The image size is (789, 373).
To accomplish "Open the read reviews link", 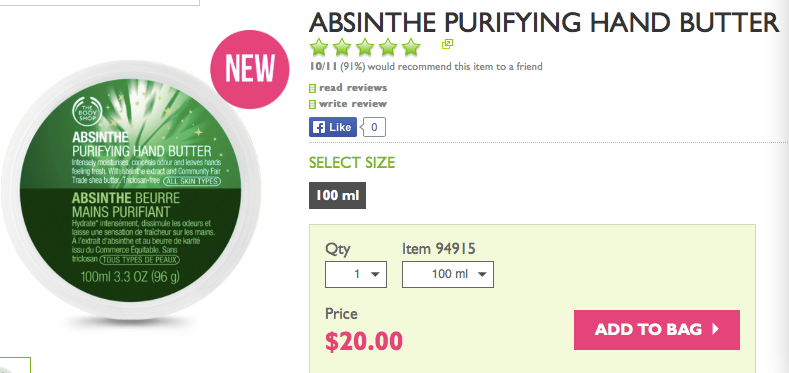I will pyautogui.click(x=353, y=88).
